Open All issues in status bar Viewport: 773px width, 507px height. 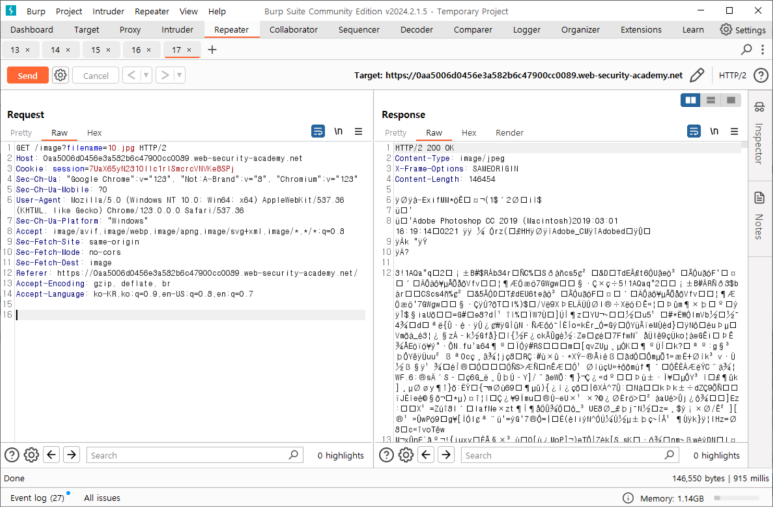[102, 498]
